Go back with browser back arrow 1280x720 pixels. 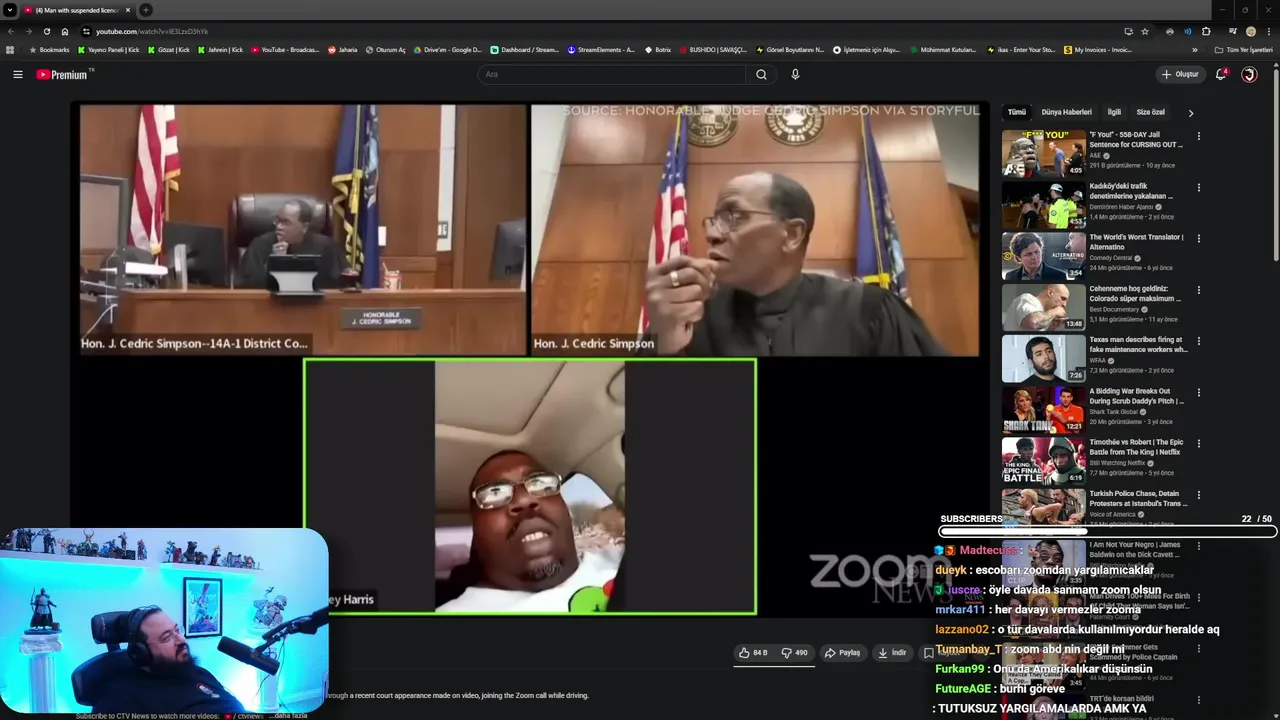[x=11, y=31]
